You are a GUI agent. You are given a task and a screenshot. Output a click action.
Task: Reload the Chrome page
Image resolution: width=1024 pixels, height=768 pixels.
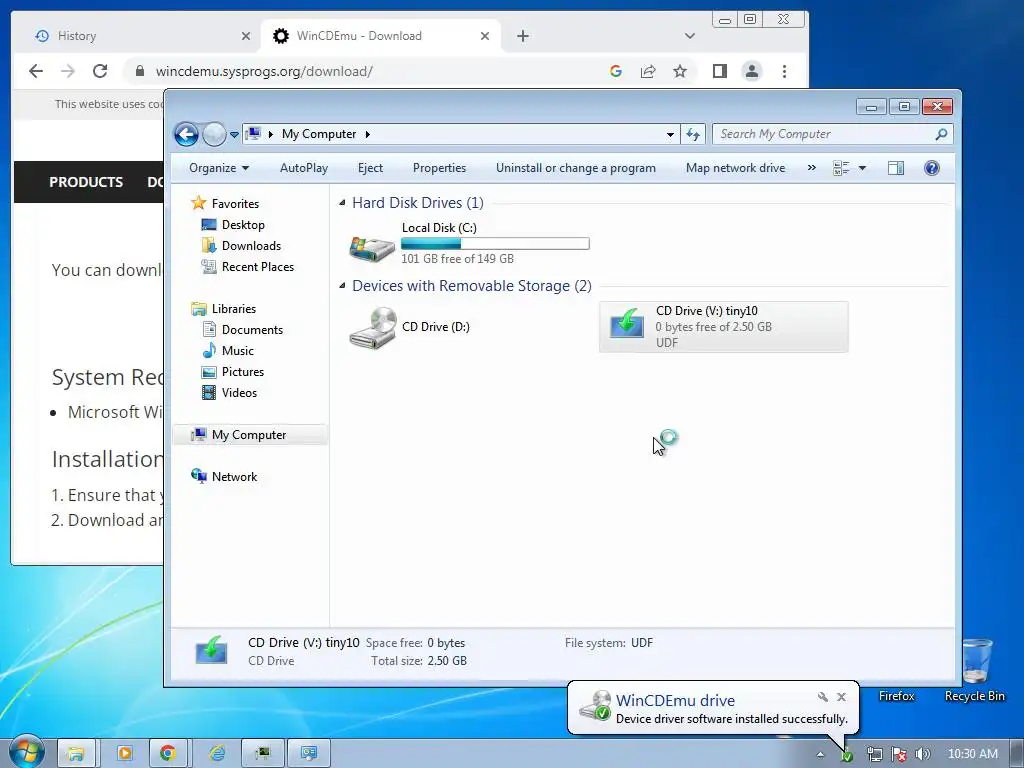tap(100, 71)
